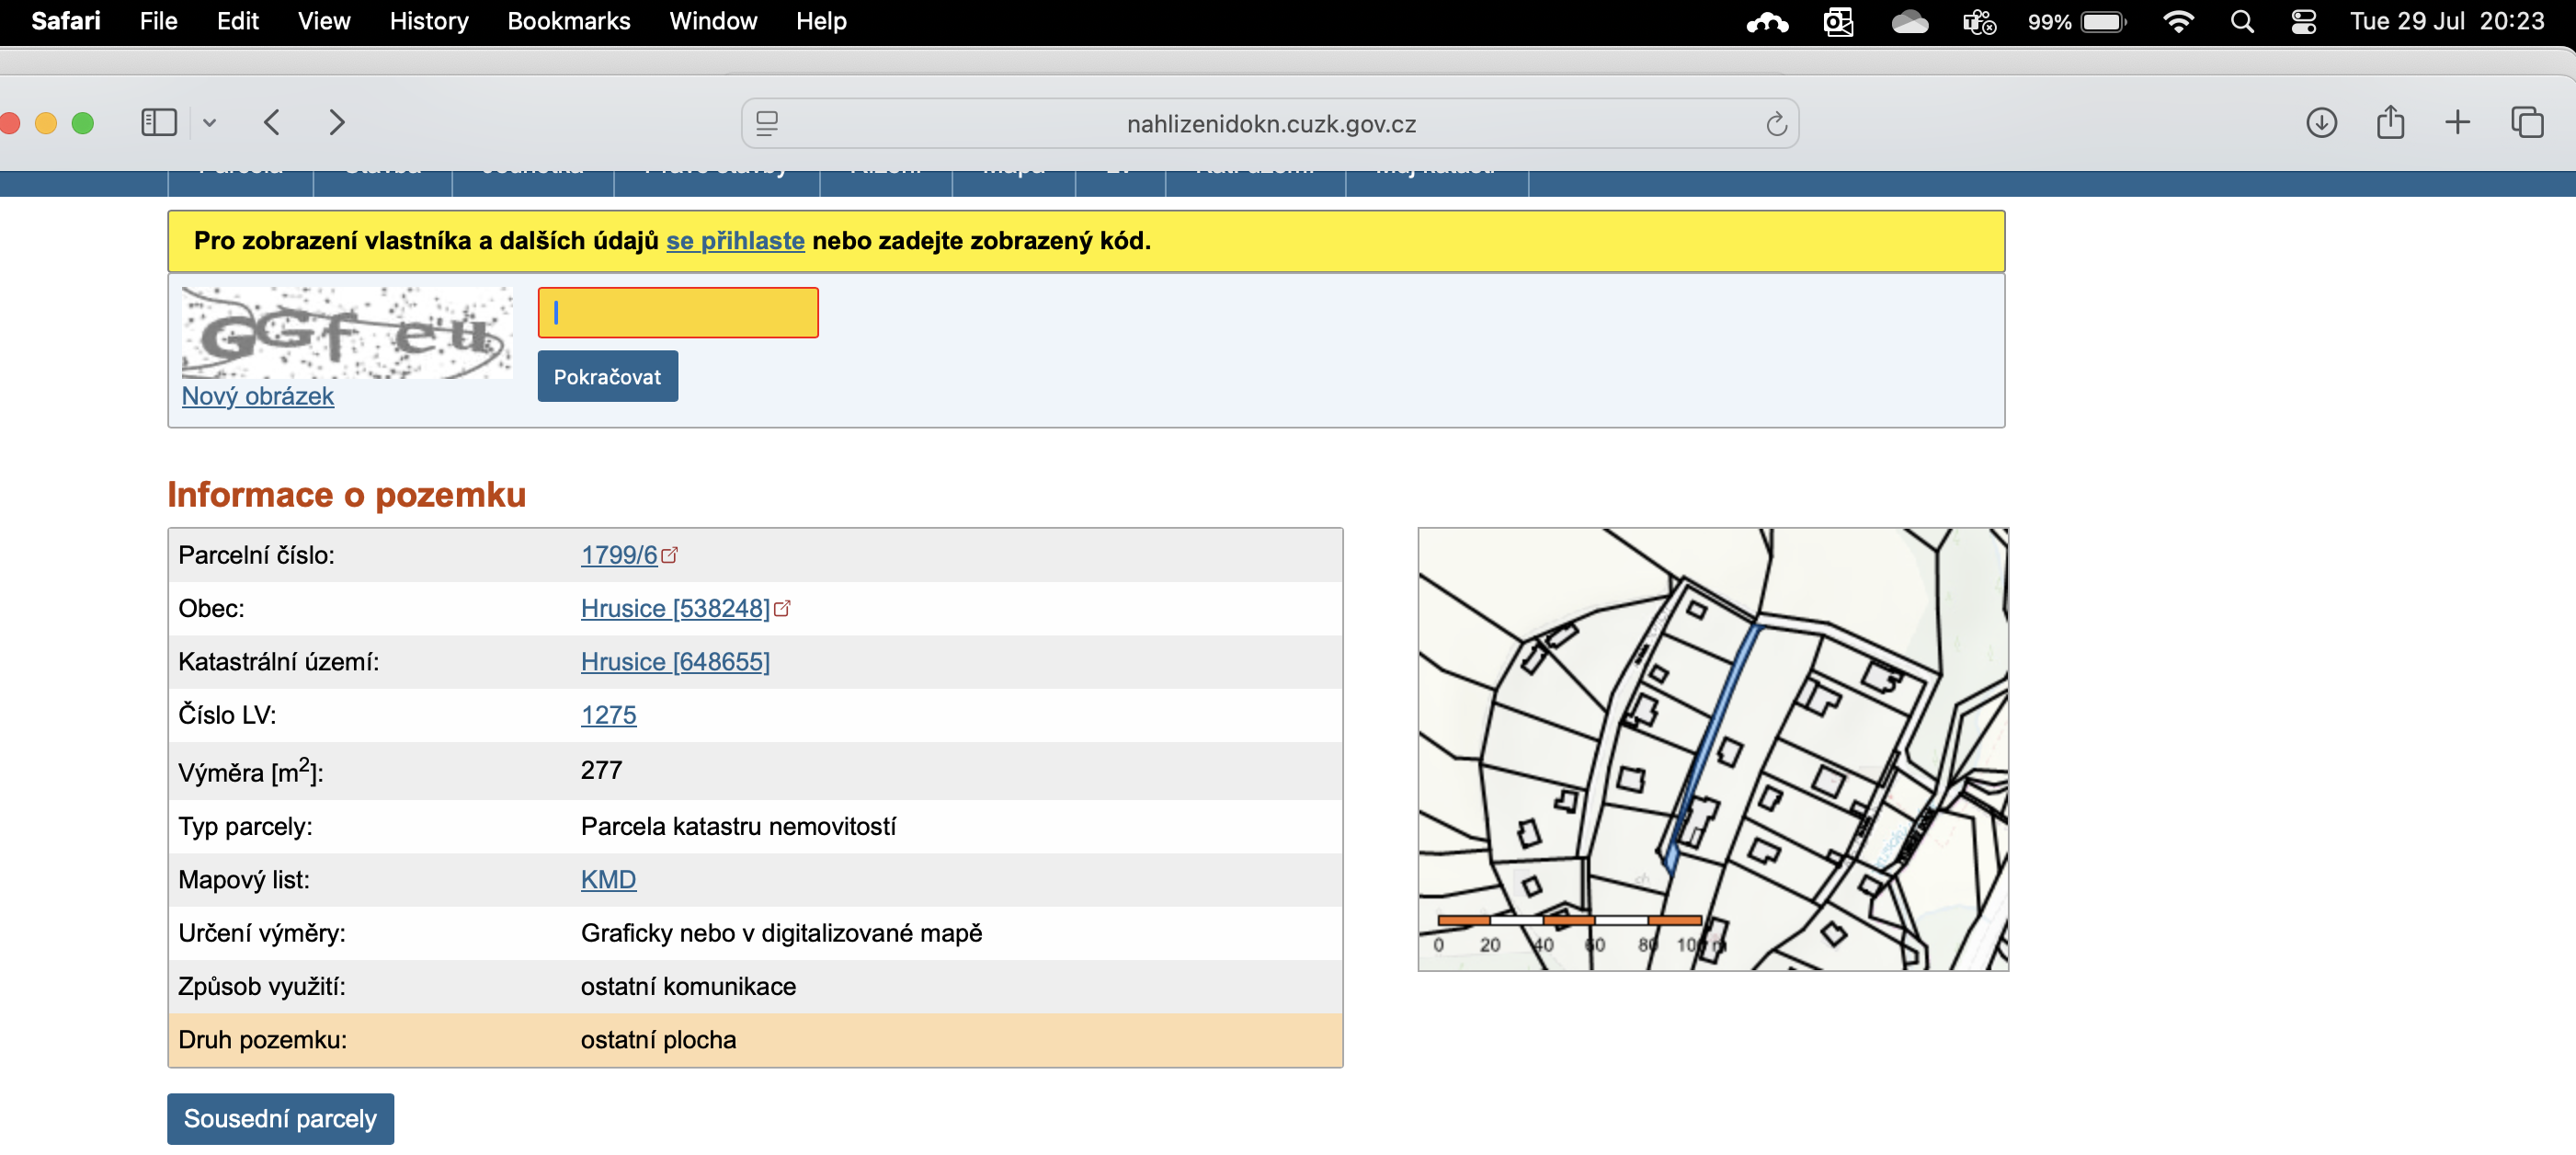Focus the captcha code input field
The height and width of the screenshot is (1155, 2576).
point(678,313)
